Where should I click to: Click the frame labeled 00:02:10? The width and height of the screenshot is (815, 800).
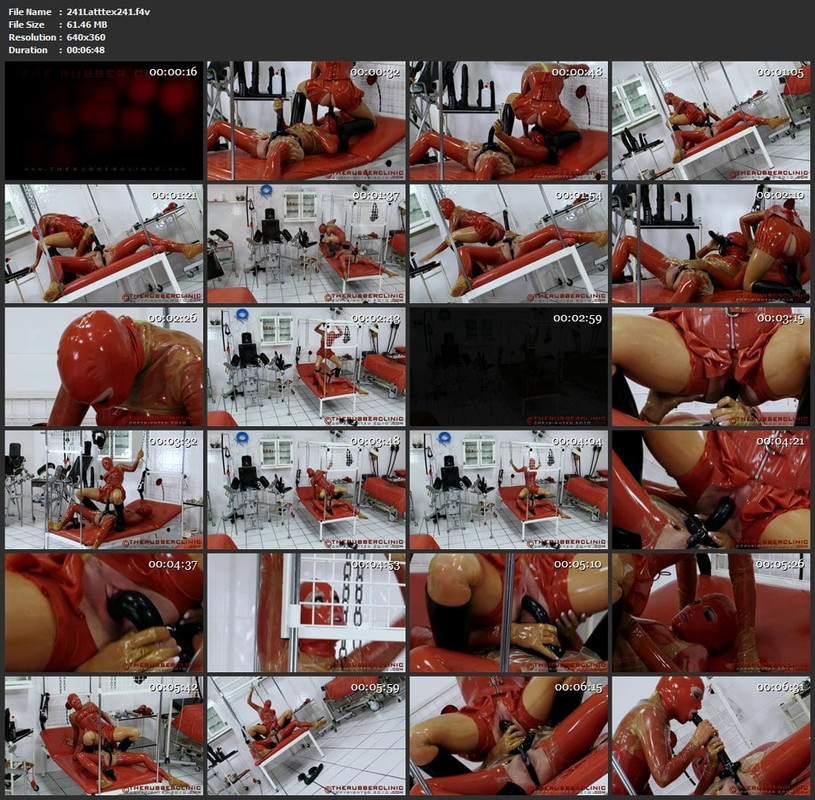coord(711,244)
